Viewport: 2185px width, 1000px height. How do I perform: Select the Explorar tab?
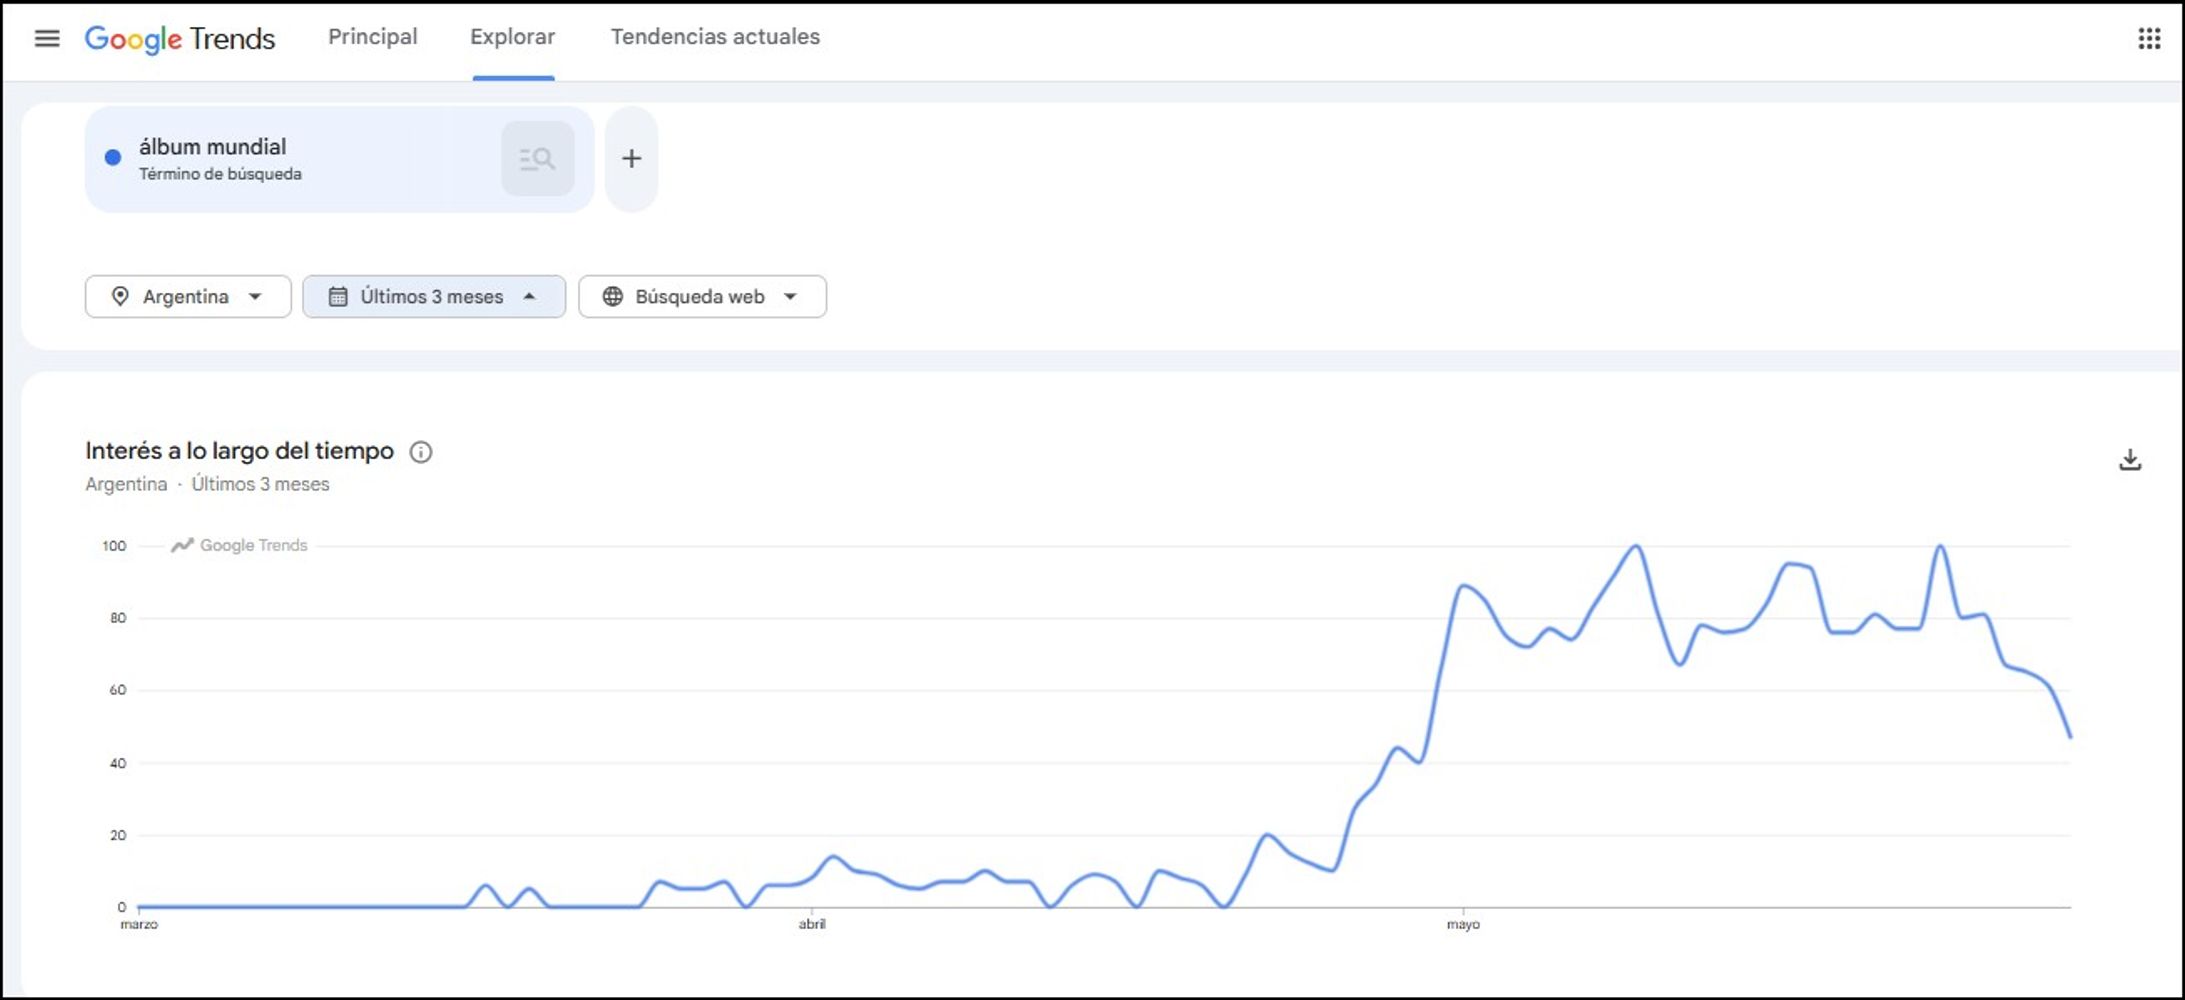(x=513, y=37)
